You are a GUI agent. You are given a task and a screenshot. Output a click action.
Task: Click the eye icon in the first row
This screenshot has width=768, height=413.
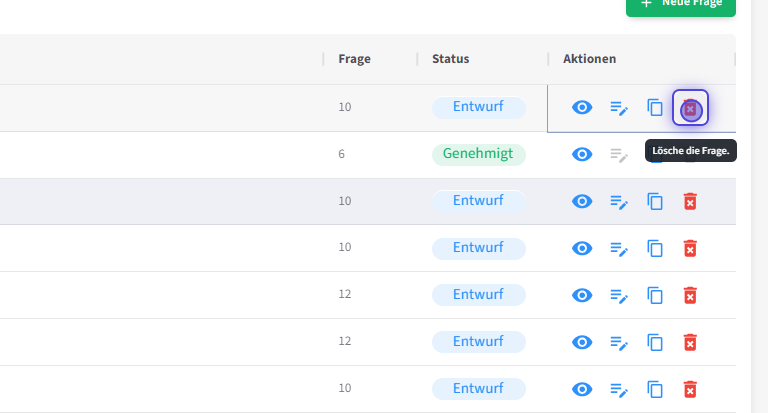(x=582, y=108)
